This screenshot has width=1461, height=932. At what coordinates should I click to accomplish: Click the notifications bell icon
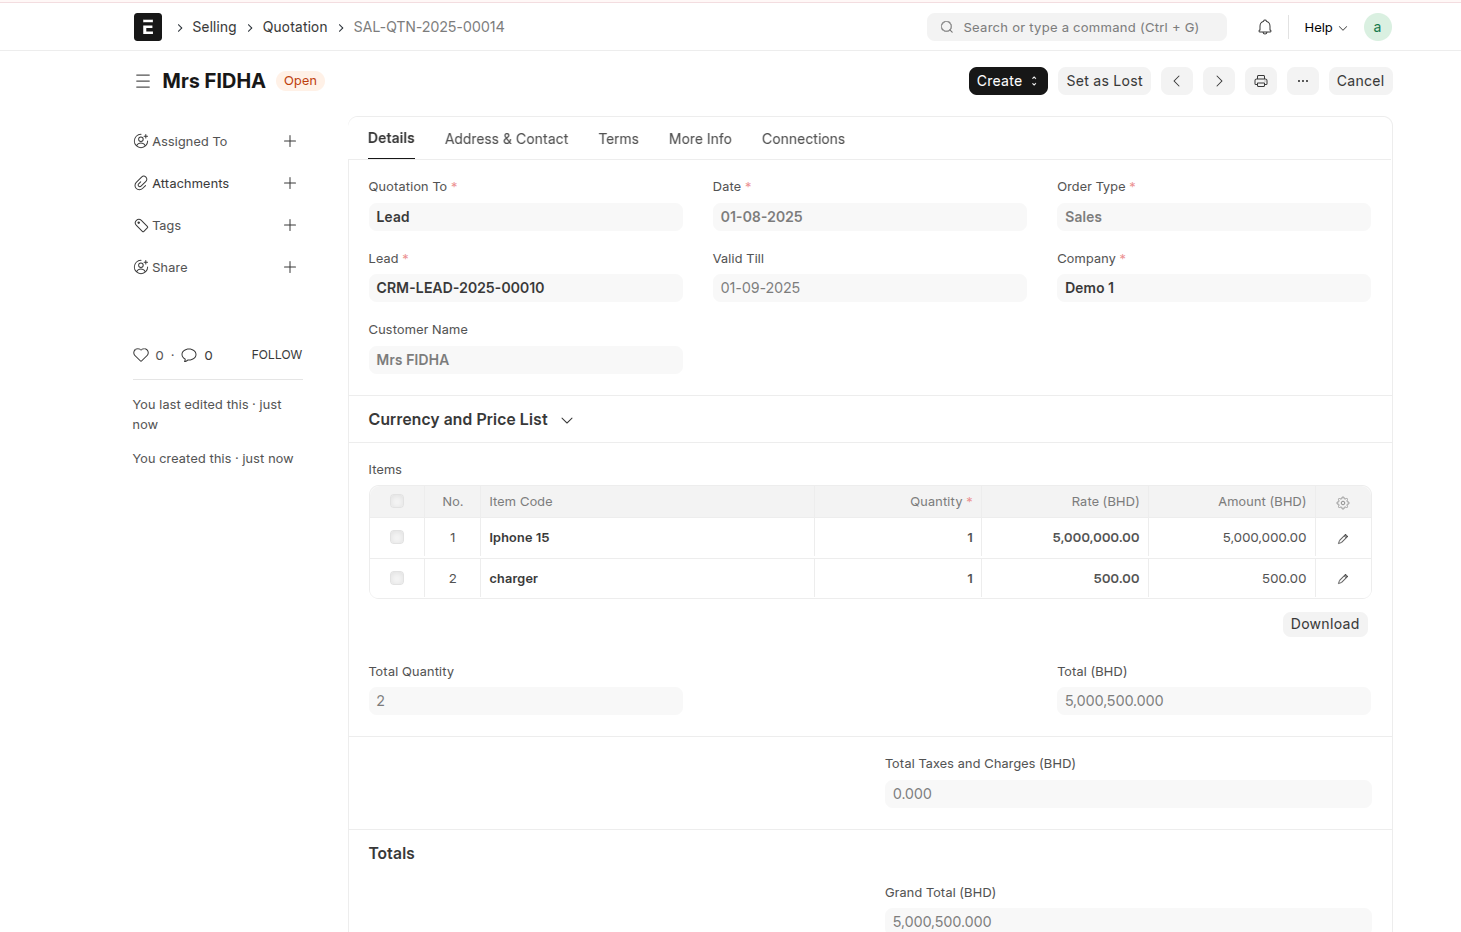click(1264, 27)
